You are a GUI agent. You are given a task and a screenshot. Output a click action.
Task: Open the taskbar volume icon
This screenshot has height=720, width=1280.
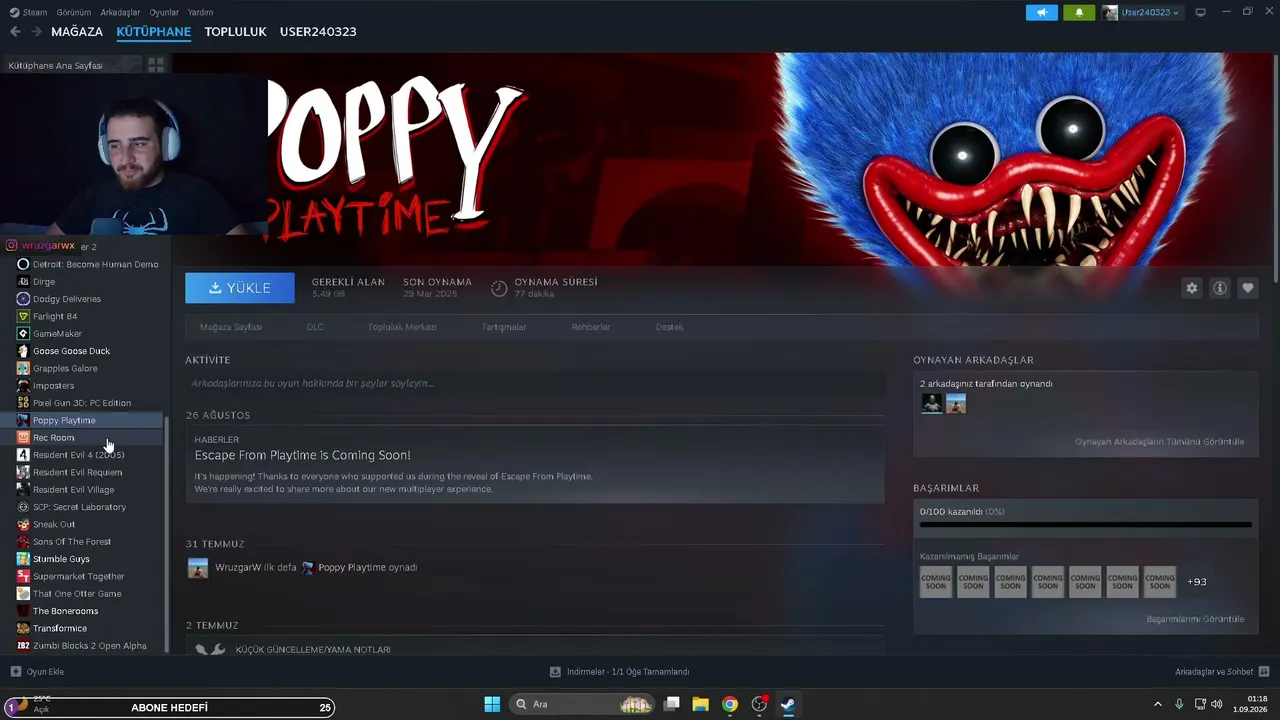pos(1216,704)
